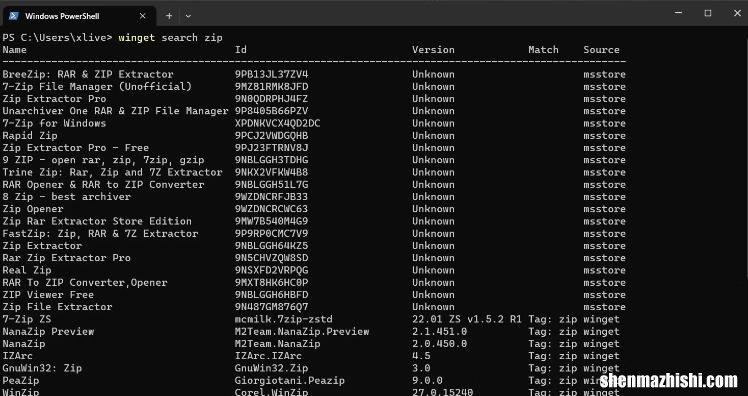Click version '2.0.450.0'

(439, 344)
